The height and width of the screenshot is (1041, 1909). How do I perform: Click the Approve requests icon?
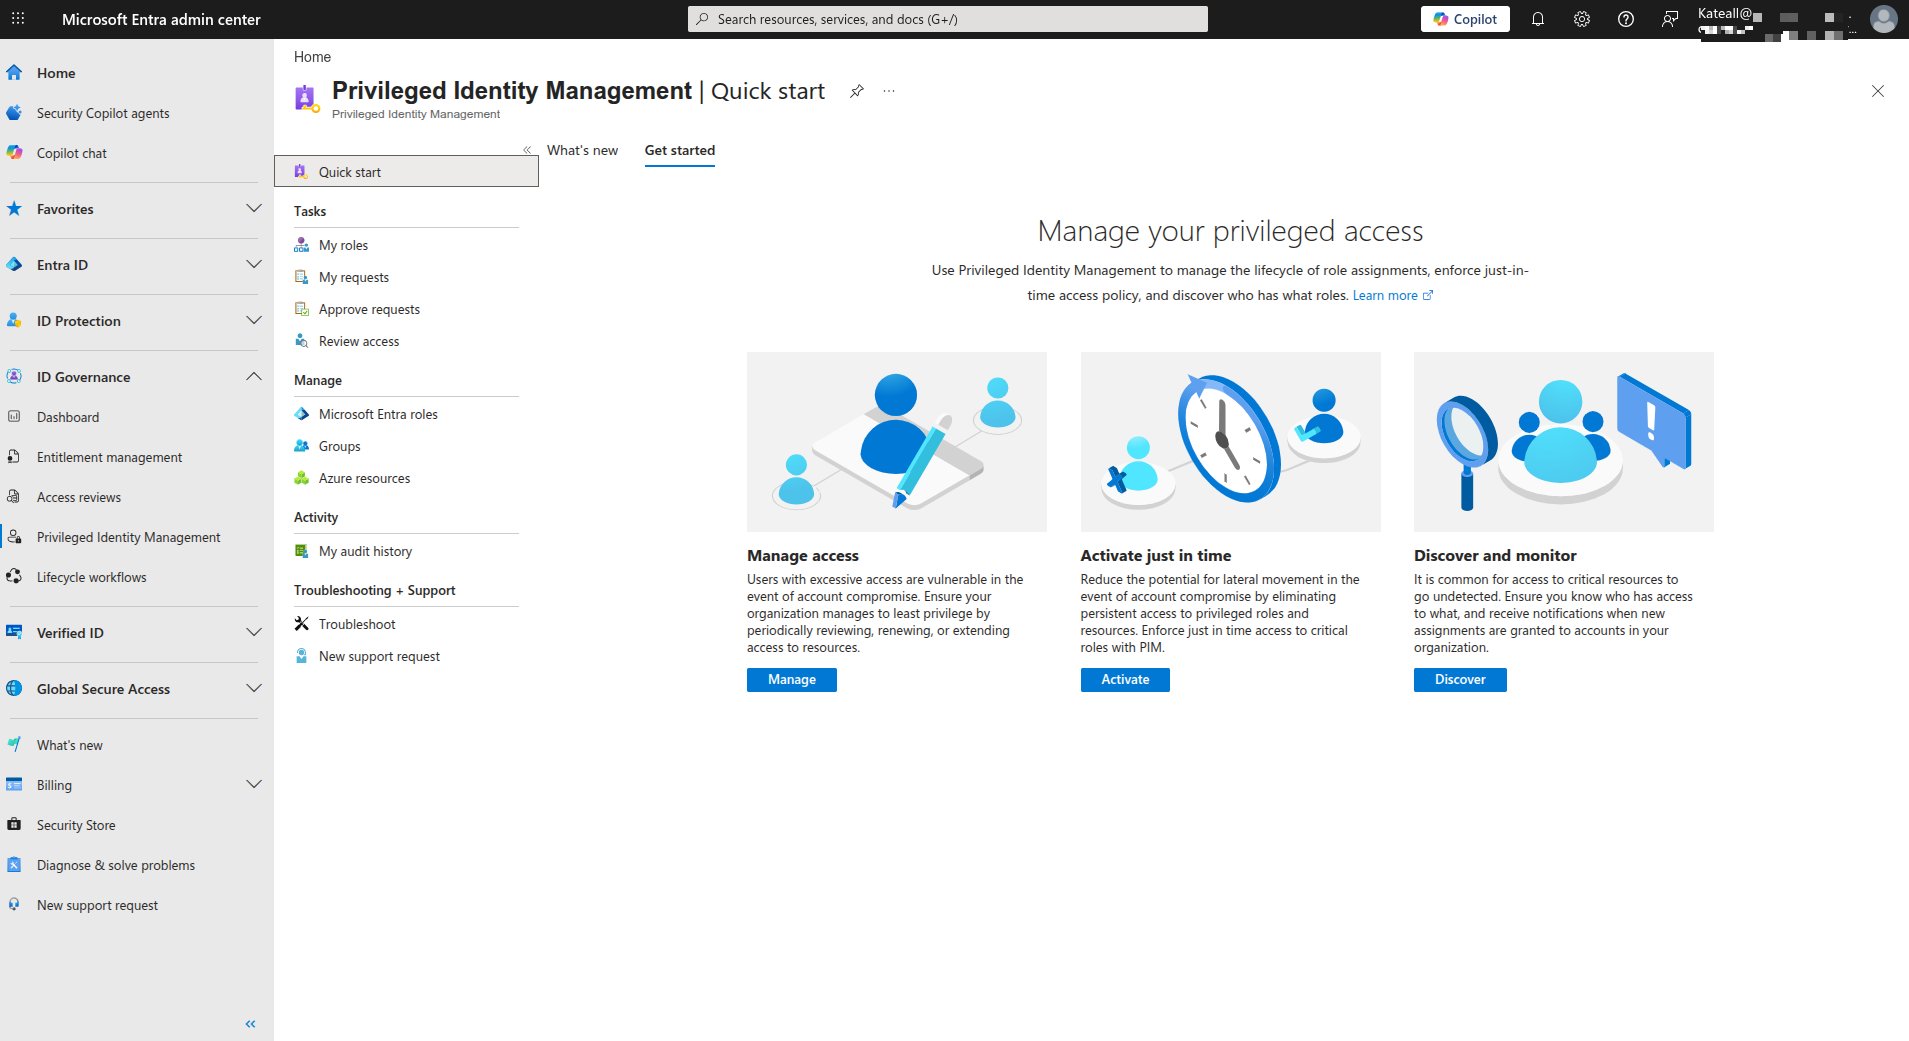301,309
